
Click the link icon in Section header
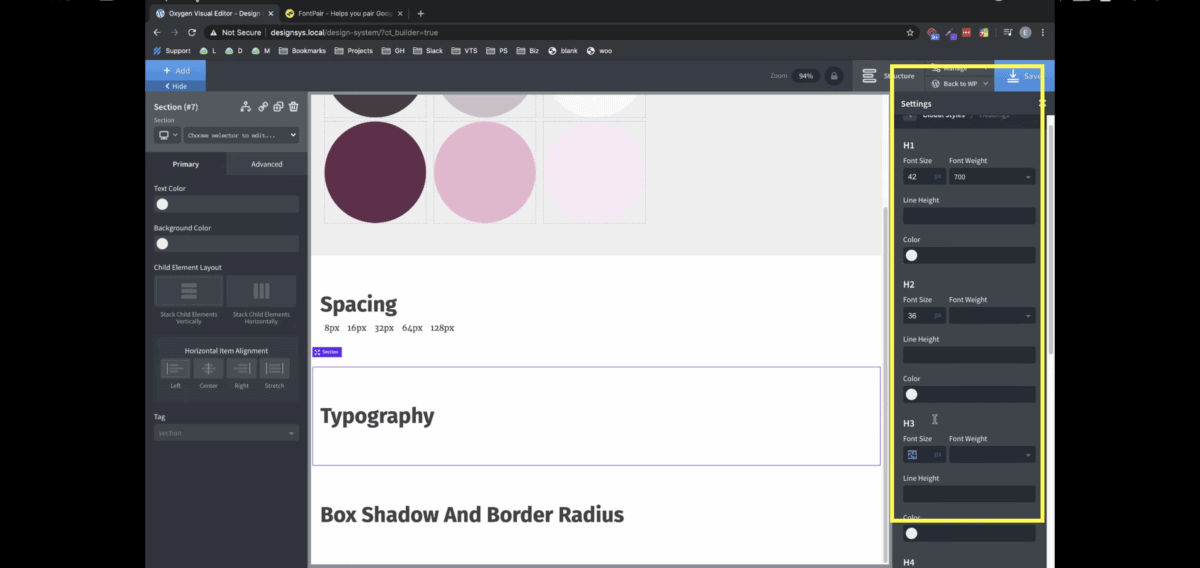pyautogui.click(x=263, y=107)
